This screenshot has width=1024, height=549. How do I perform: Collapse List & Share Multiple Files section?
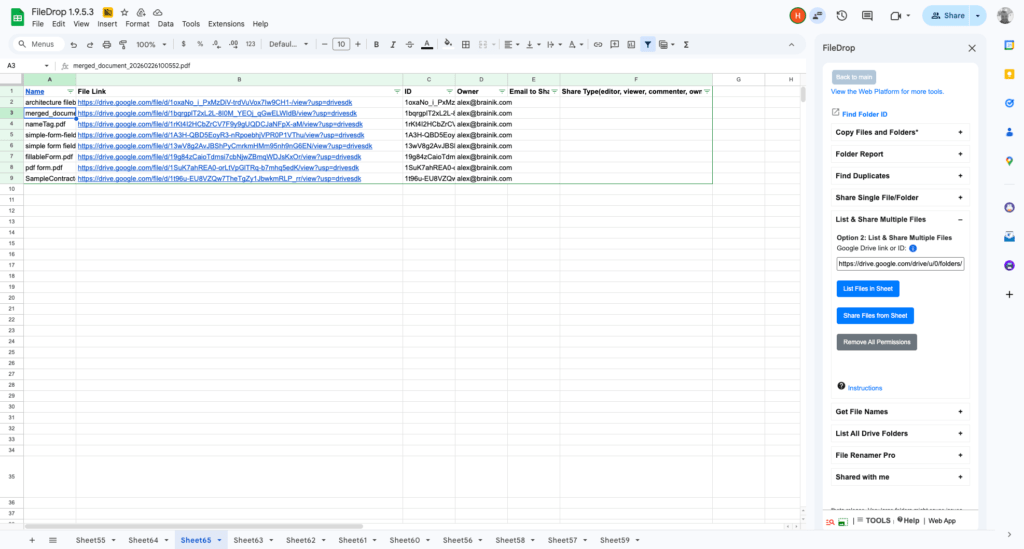[899, 219]
